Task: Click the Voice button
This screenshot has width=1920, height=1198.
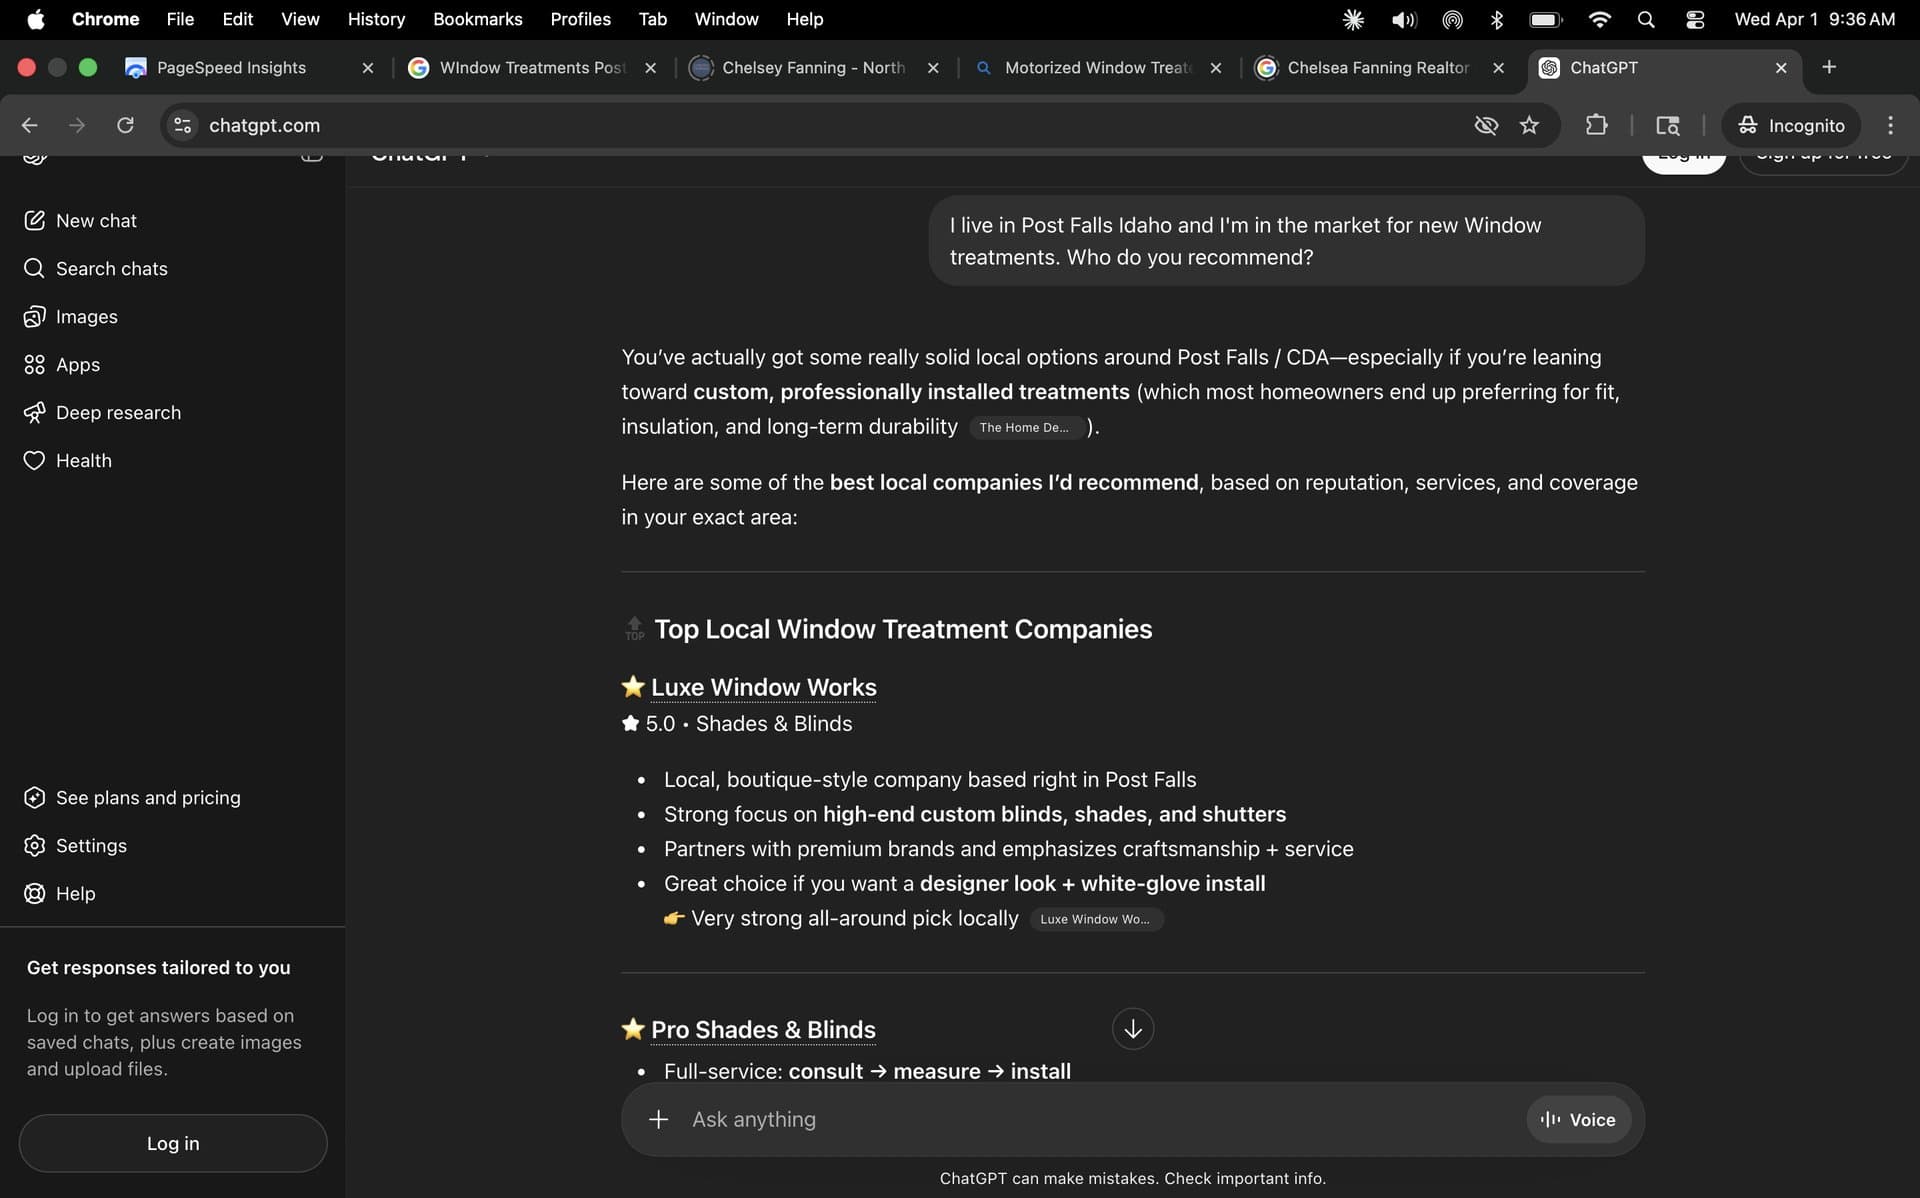Action: click(1578, 1119)
